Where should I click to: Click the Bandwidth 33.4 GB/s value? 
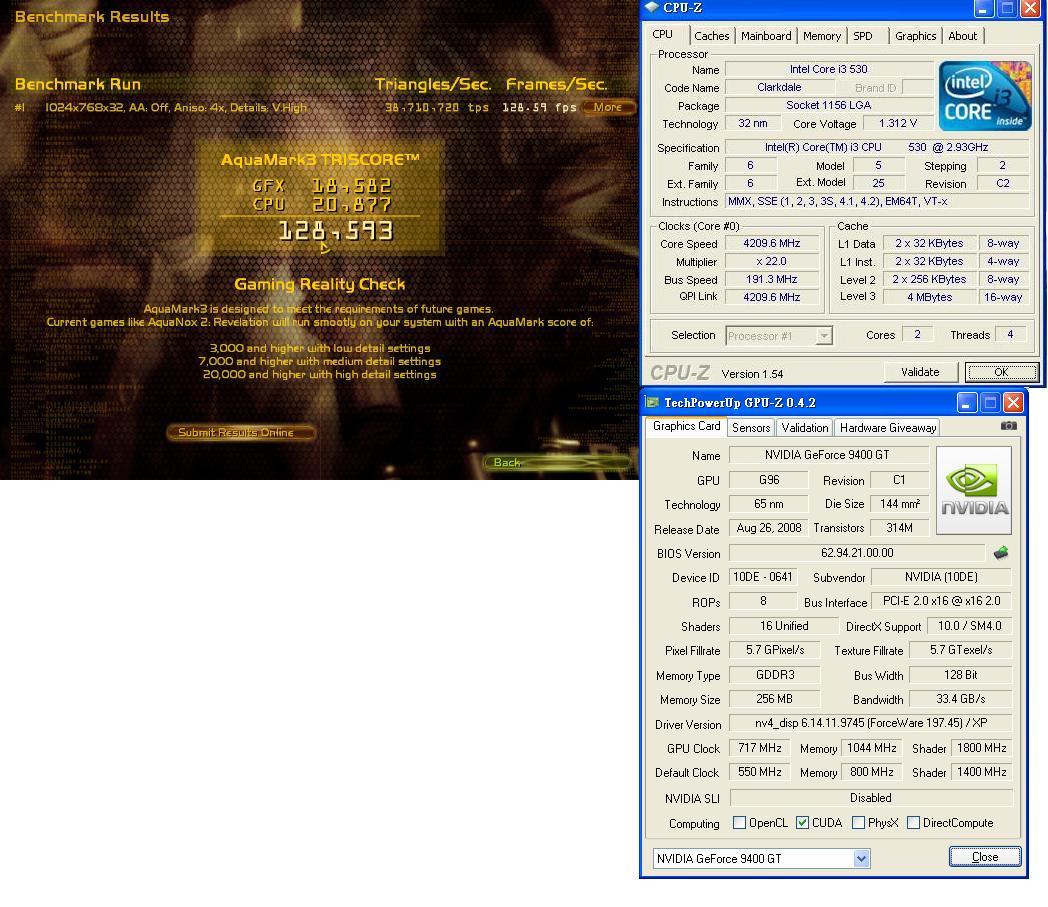coord(960,699)
